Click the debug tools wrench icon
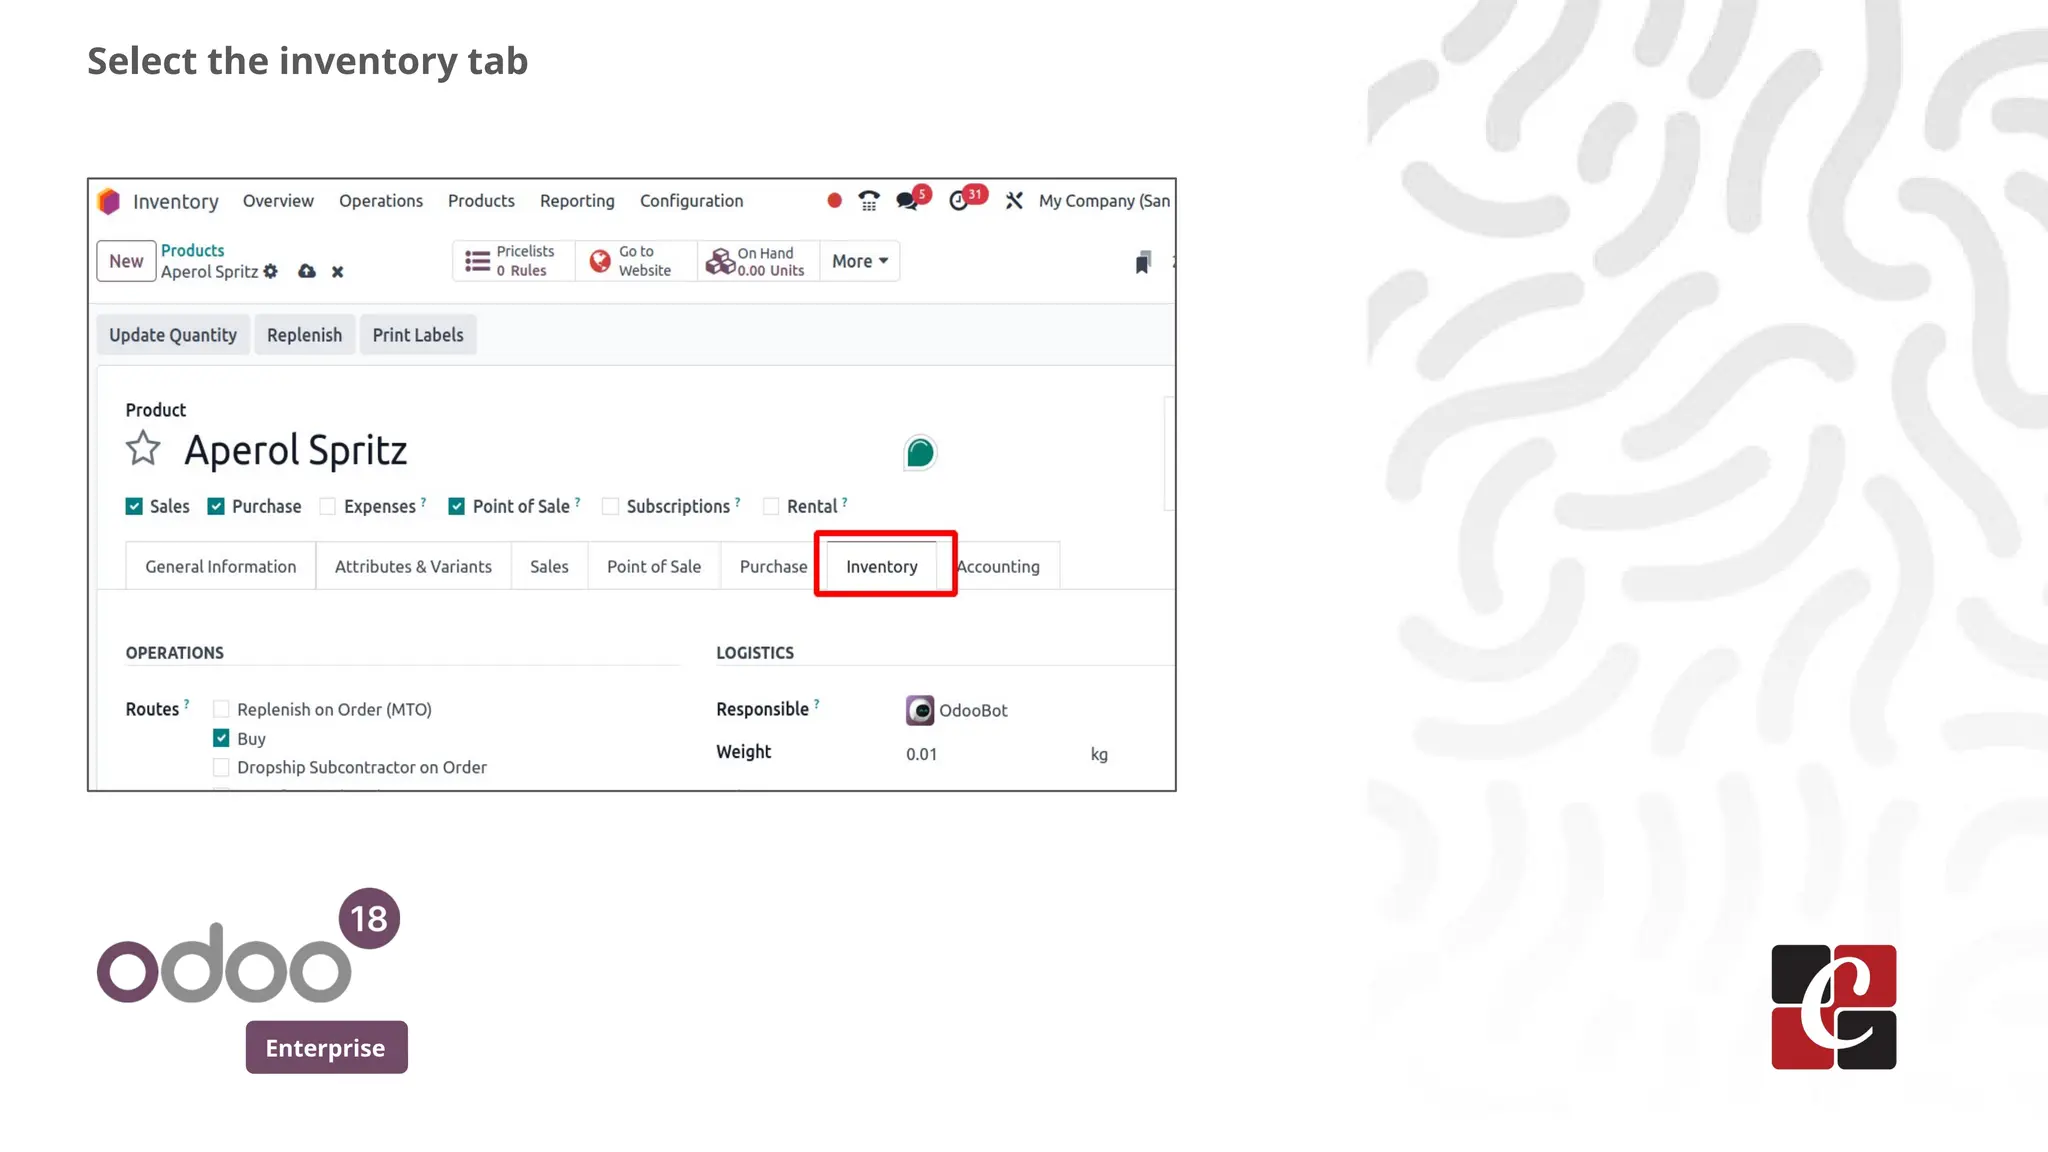This screenshot has width=2048, height=1152. 1014,201
